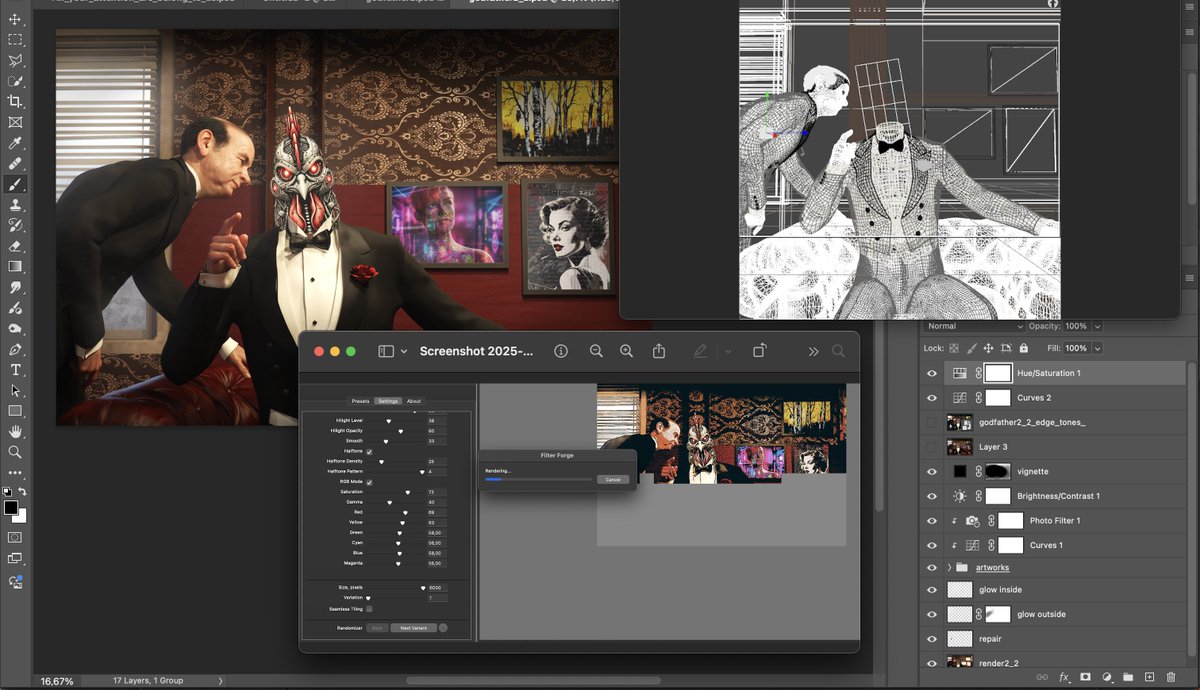Select the Pen tool
This screenshot has width=1200, height=690.
tap(15, 349)
